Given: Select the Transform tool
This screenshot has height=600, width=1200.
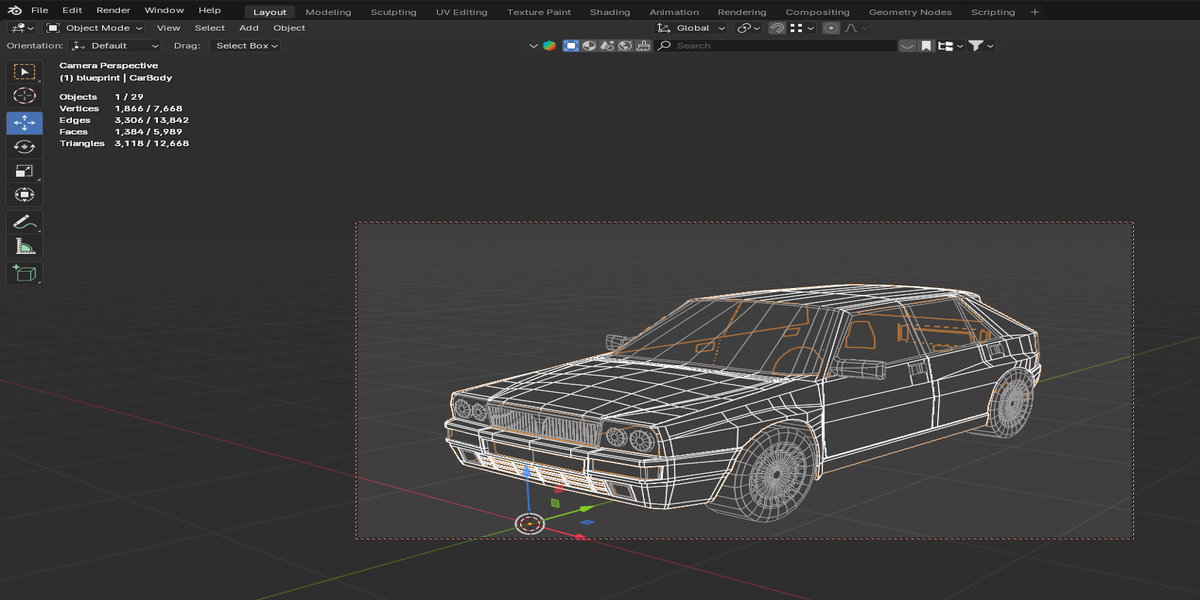Looking at the screenshot, I should pos(24,195).
